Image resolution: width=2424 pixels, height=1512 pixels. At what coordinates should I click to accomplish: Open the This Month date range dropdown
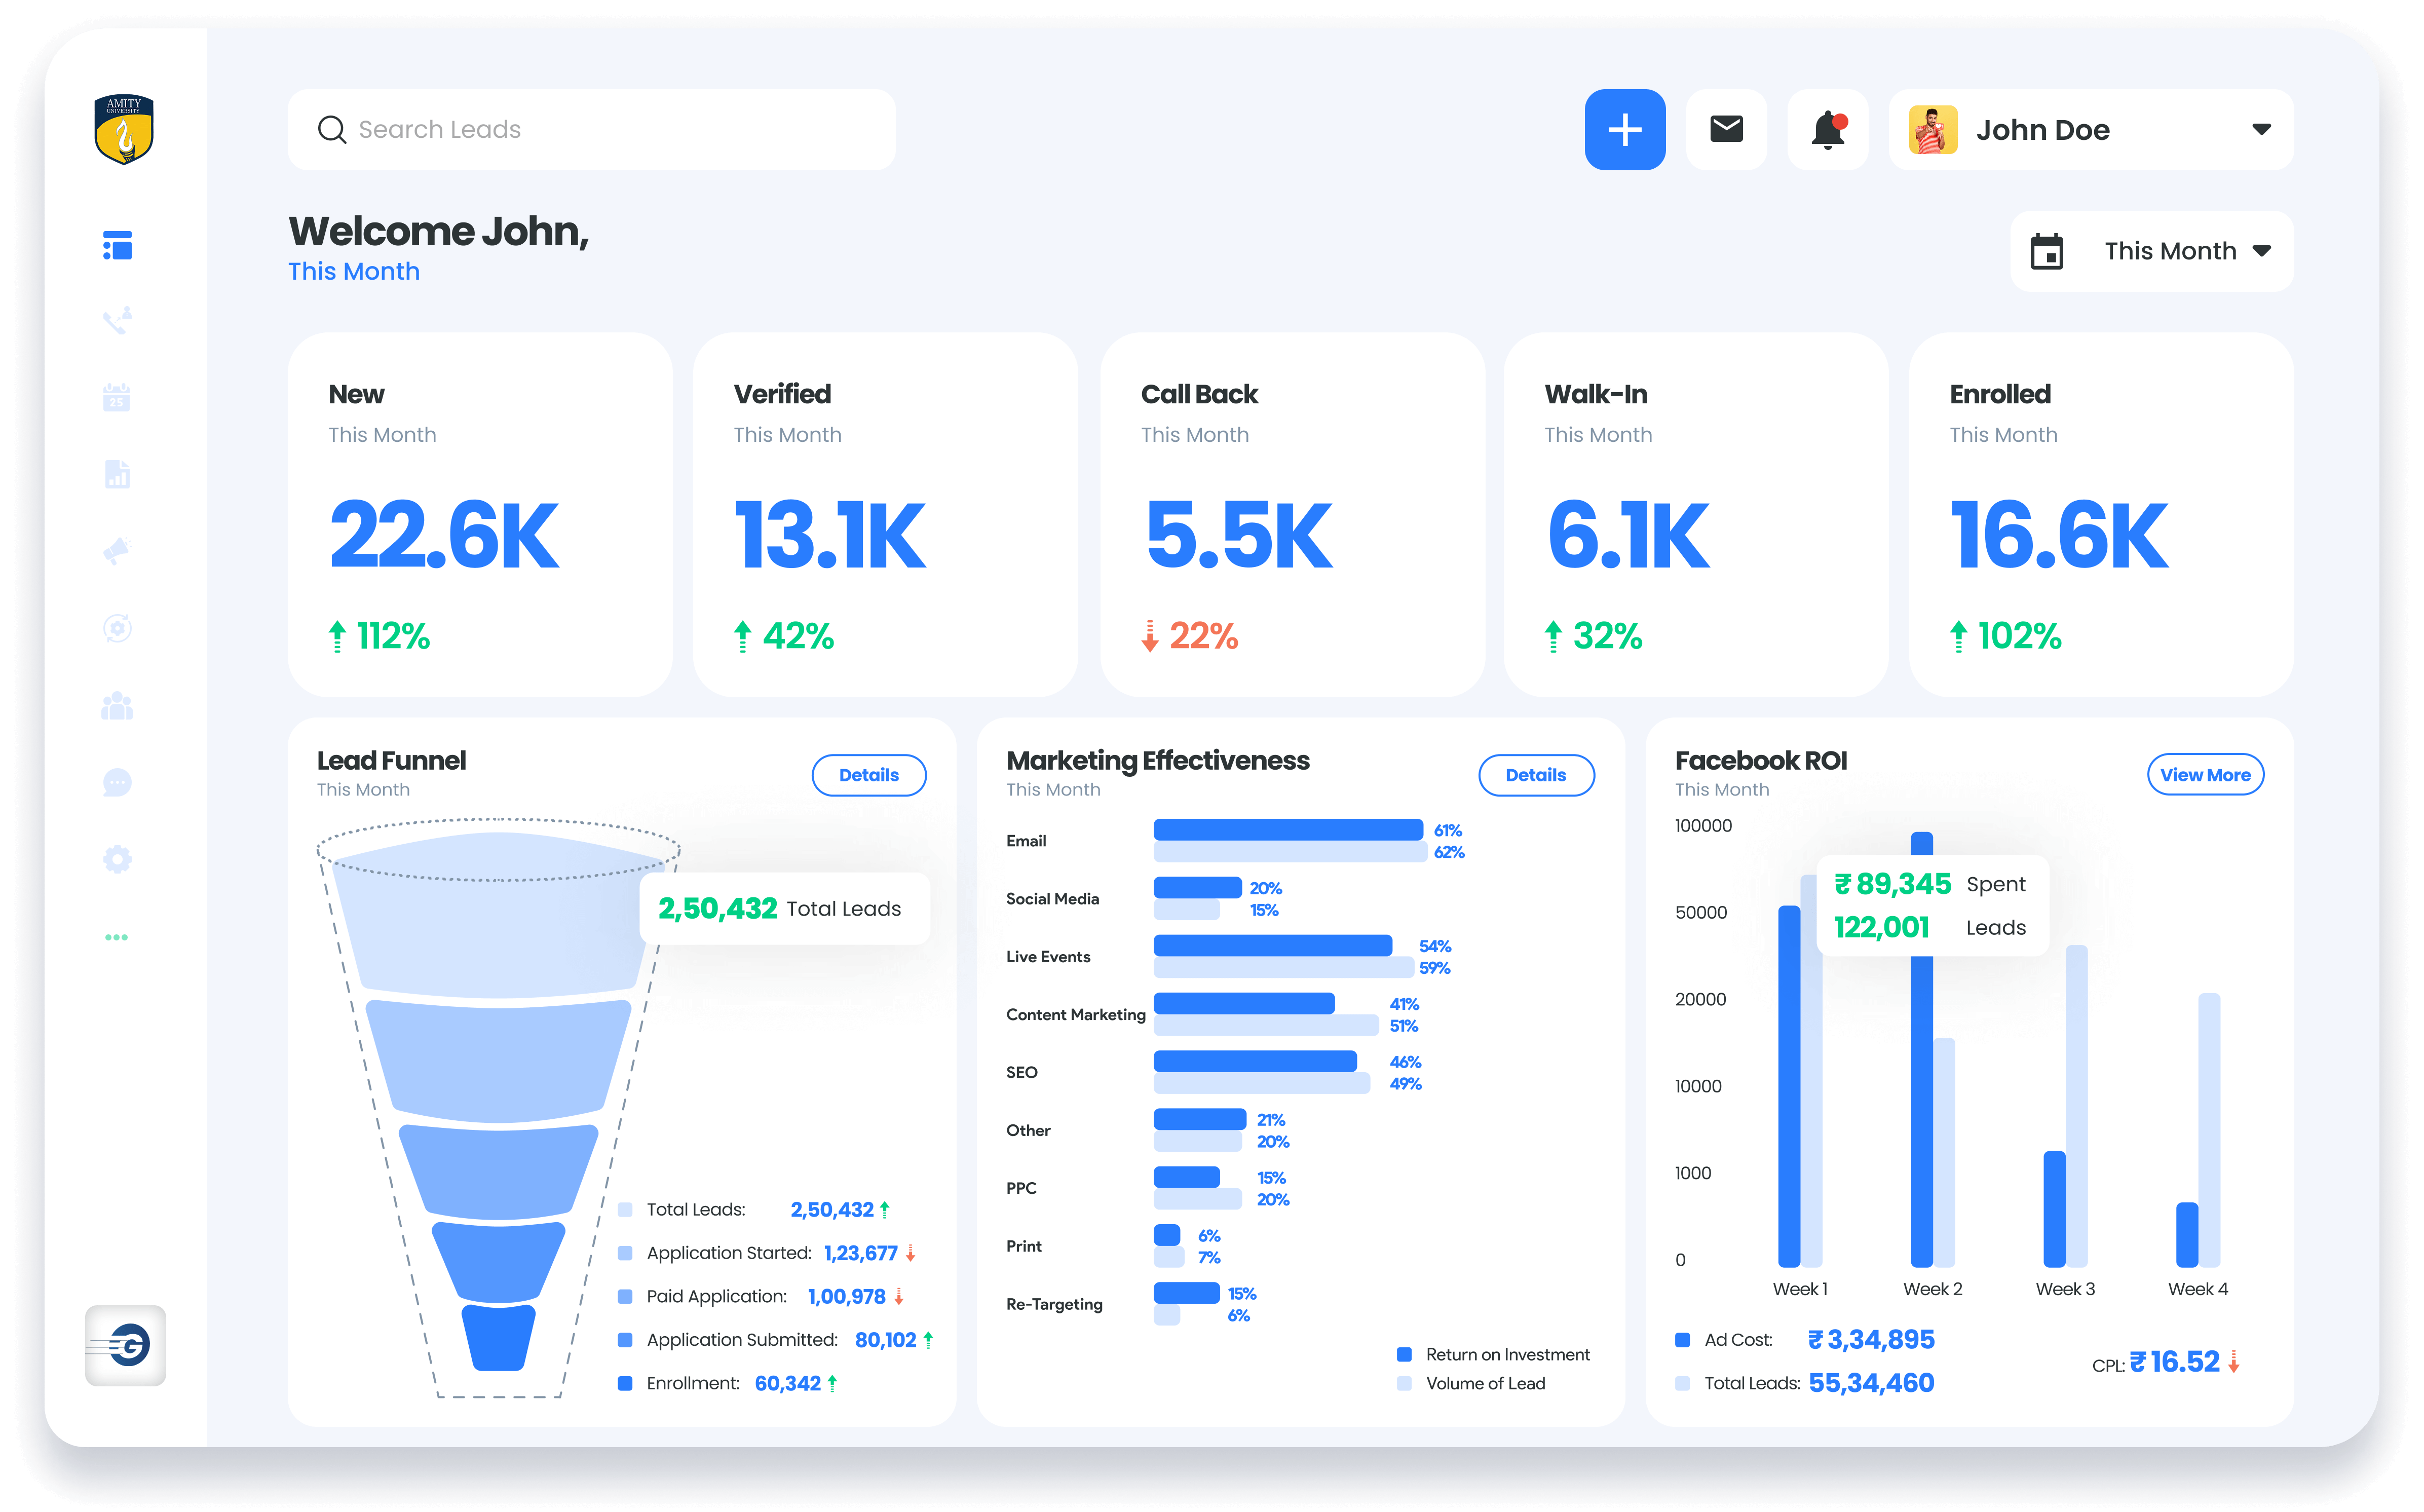(2151, 251)
